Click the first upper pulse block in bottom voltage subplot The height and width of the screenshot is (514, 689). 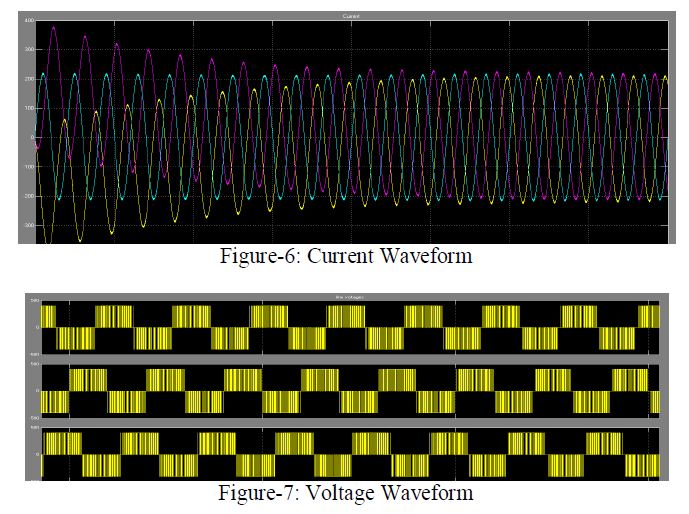[62, 443]
